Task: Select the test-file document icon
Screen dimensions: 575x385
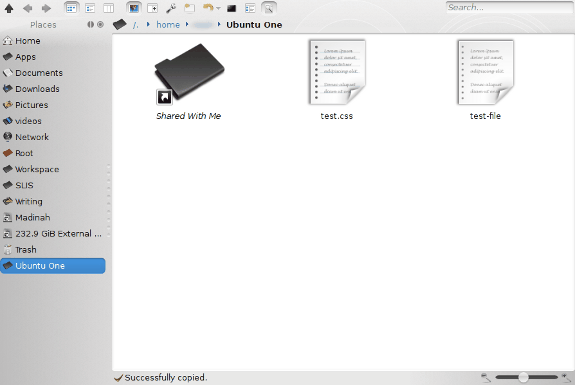Action: click(486, 73)
